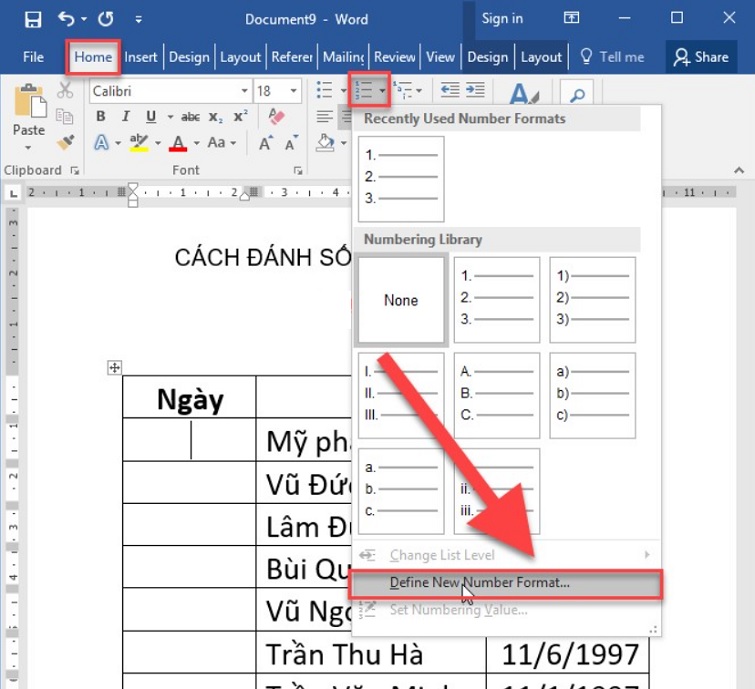The width and height of the screenshot is (755, 689).
Task: Click the Share button
Action: pyautogui.click(x=701, y=57)
